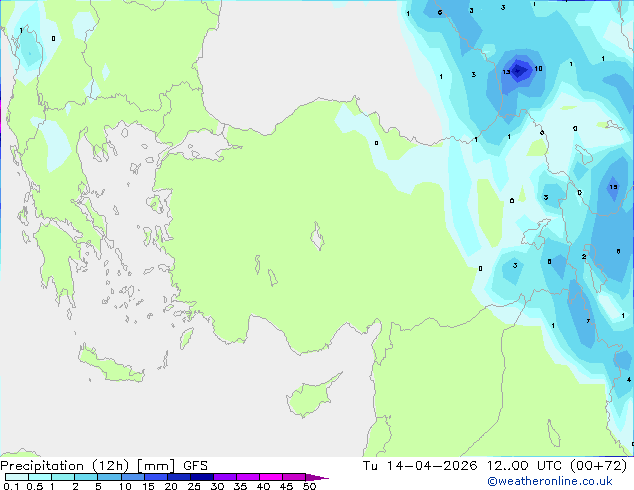This screenshot has width=634, height=490.
Task: Click the "35" legend scale label
Action: tap(240, 486)
